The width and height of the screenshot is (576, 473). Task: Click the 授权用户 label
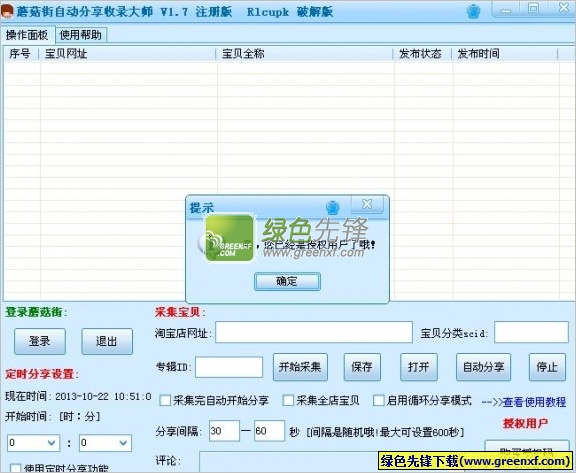click(x=525, y=423)
